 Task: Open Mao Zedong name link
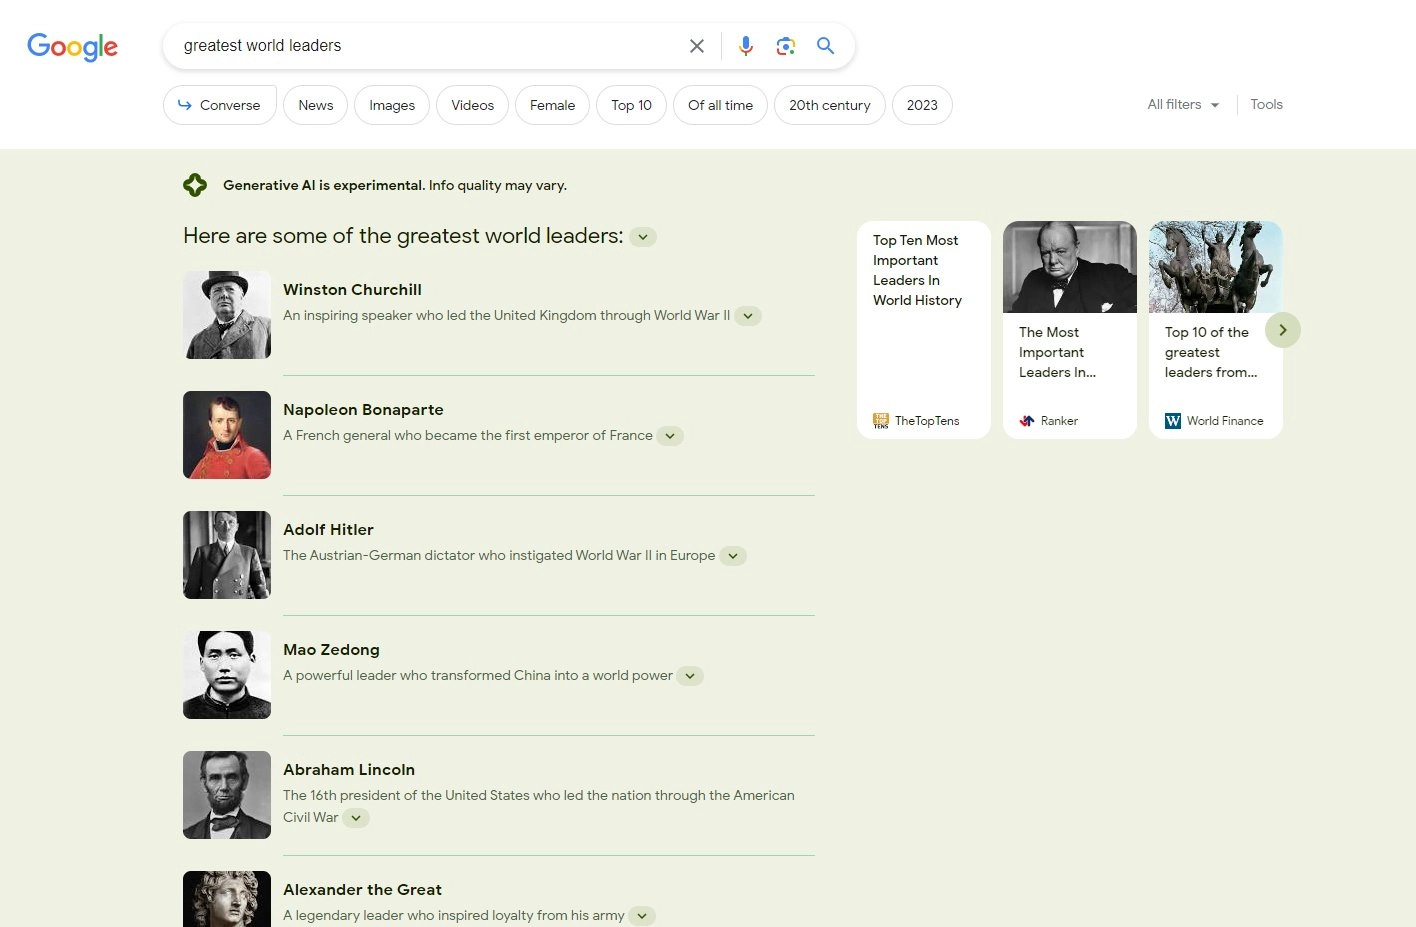point(331,649)
